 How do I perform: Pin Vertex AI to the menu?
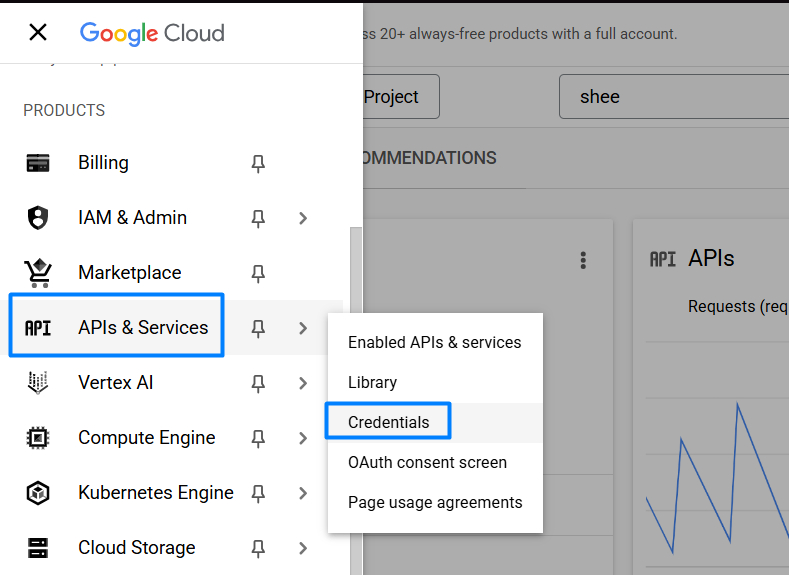coord(258,383)
